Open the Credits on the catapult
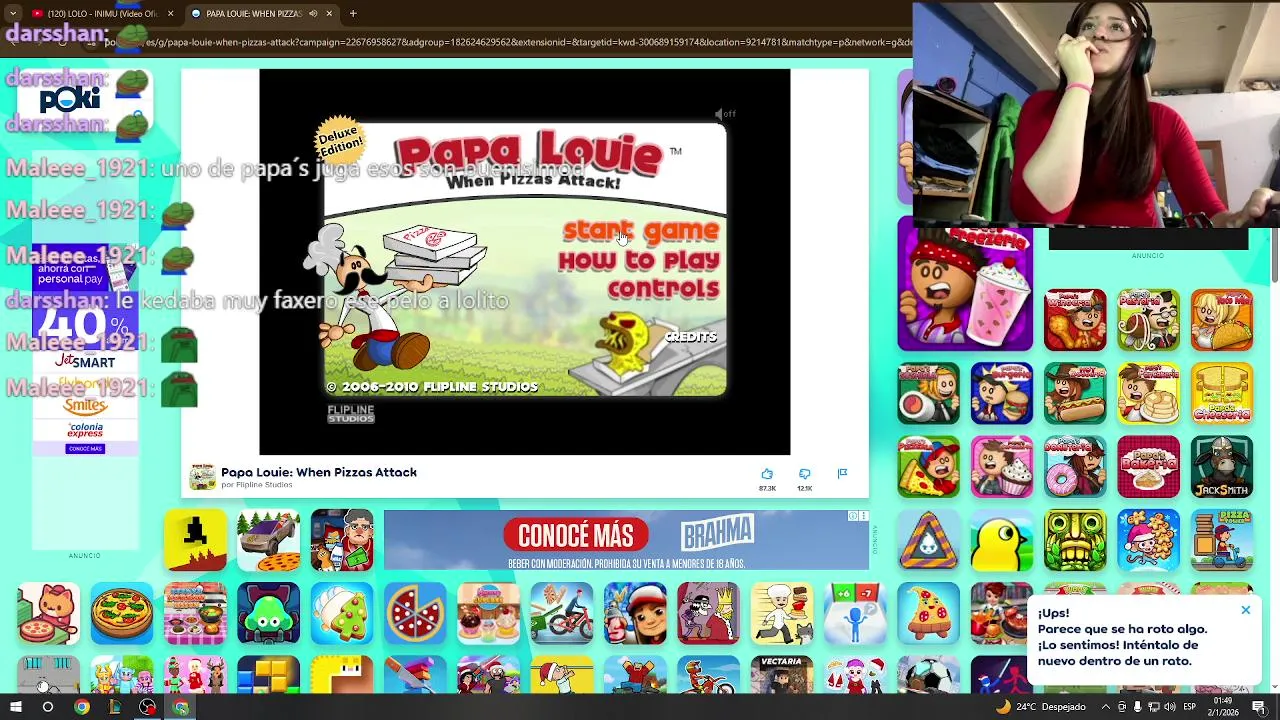 pyautogui.click(x=691, y=337)
